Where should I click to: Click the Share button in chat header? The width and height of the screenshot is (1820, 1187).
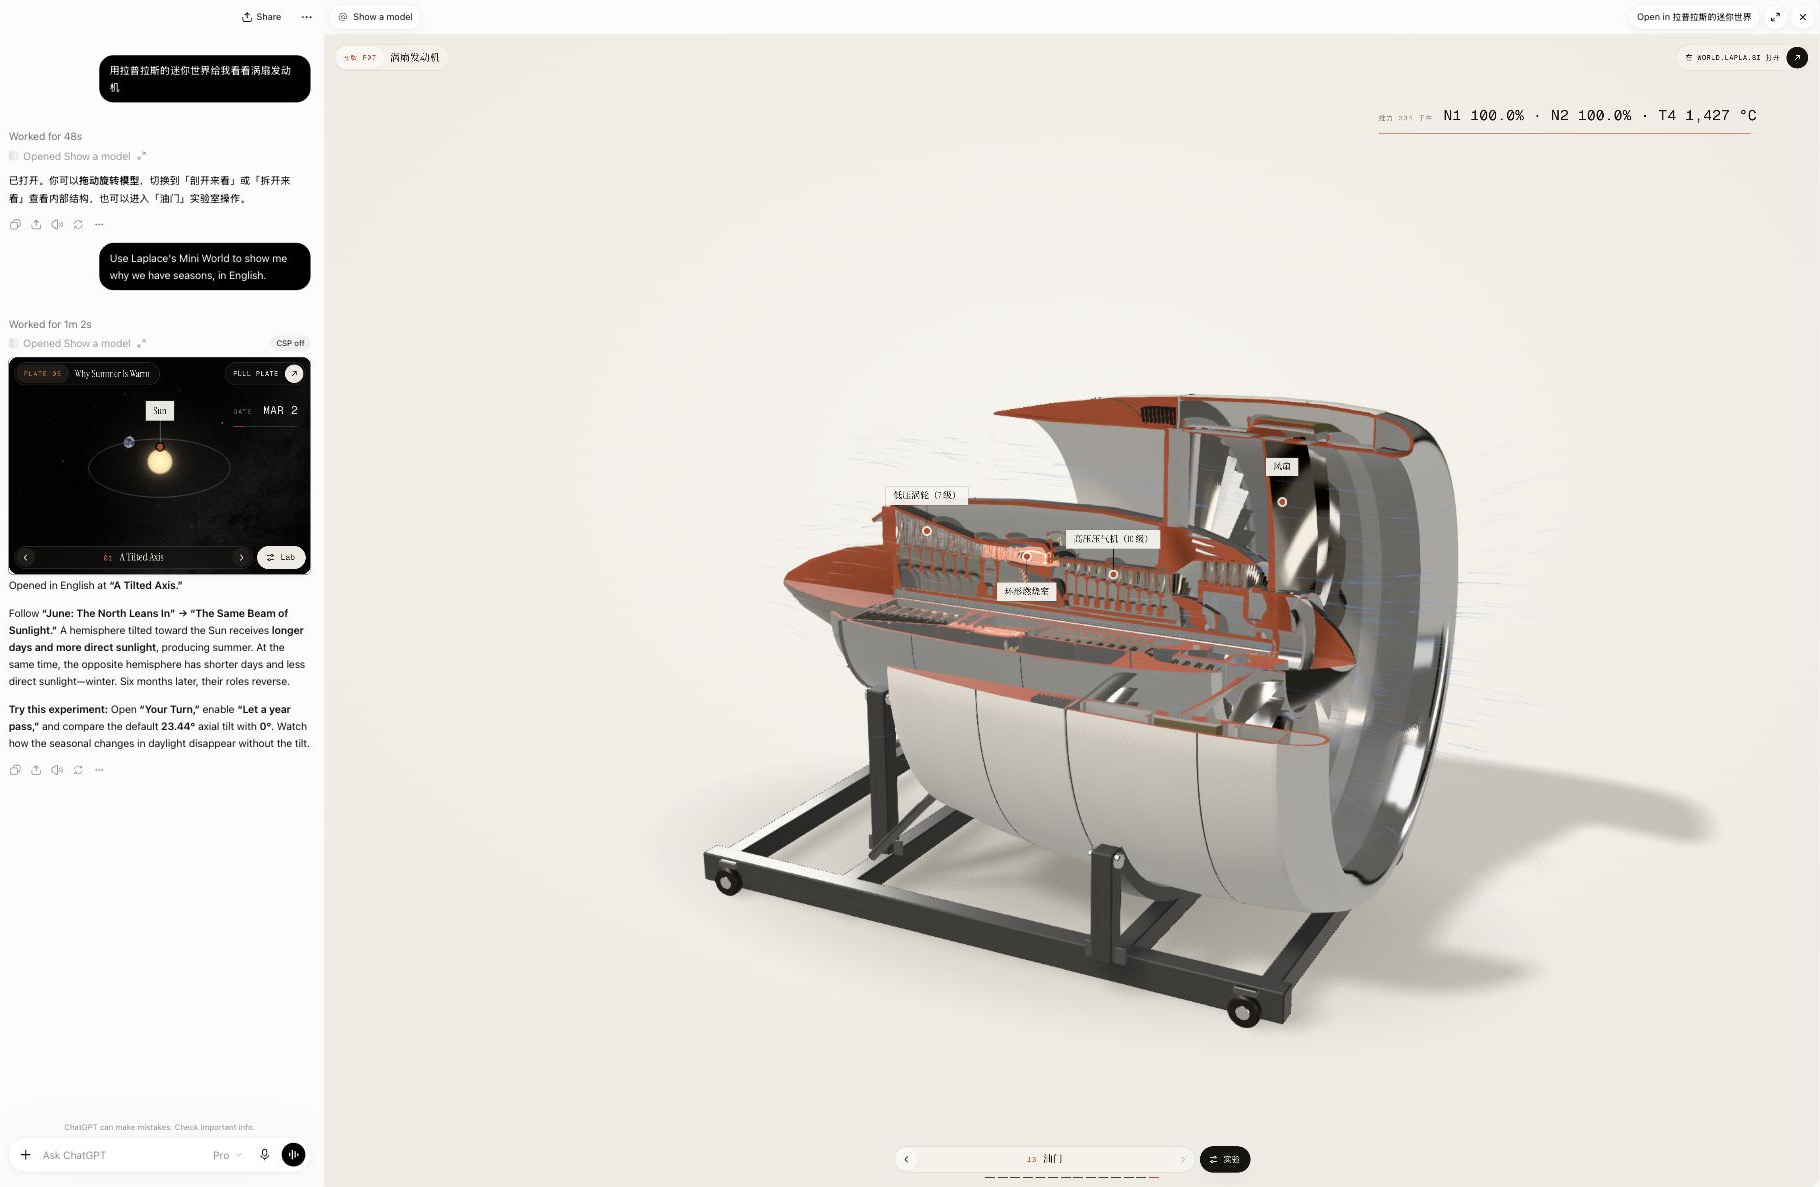[262, 17]
